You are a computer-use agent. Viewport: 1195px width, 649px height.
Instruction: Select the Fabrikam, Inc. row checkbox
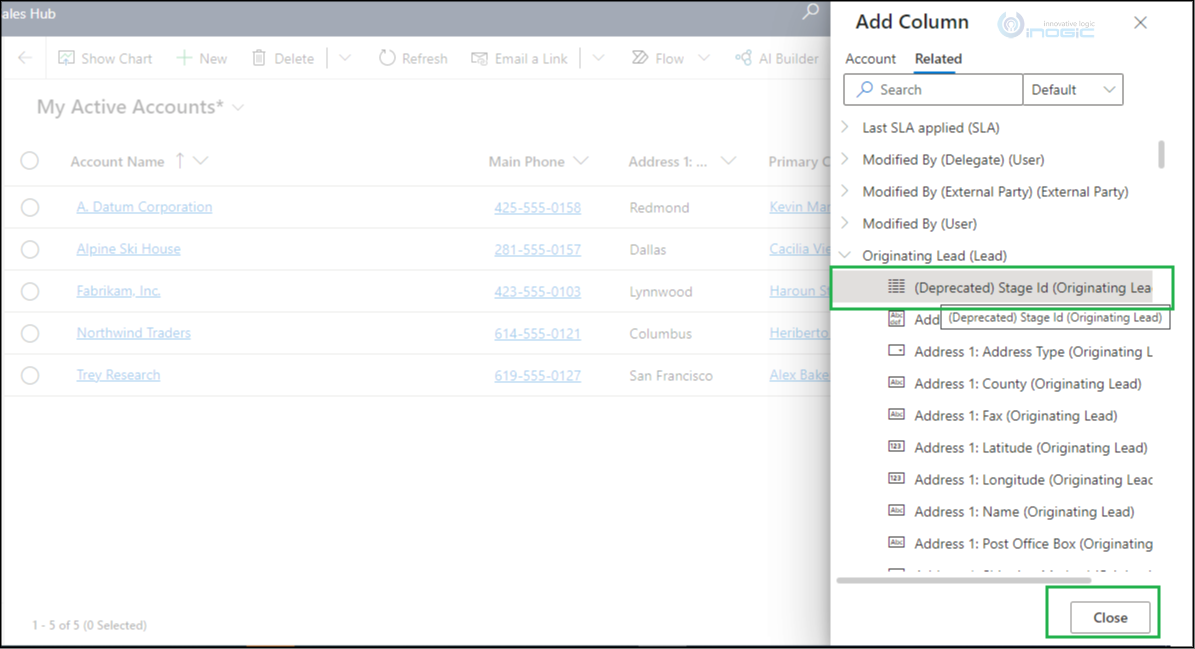30,291
